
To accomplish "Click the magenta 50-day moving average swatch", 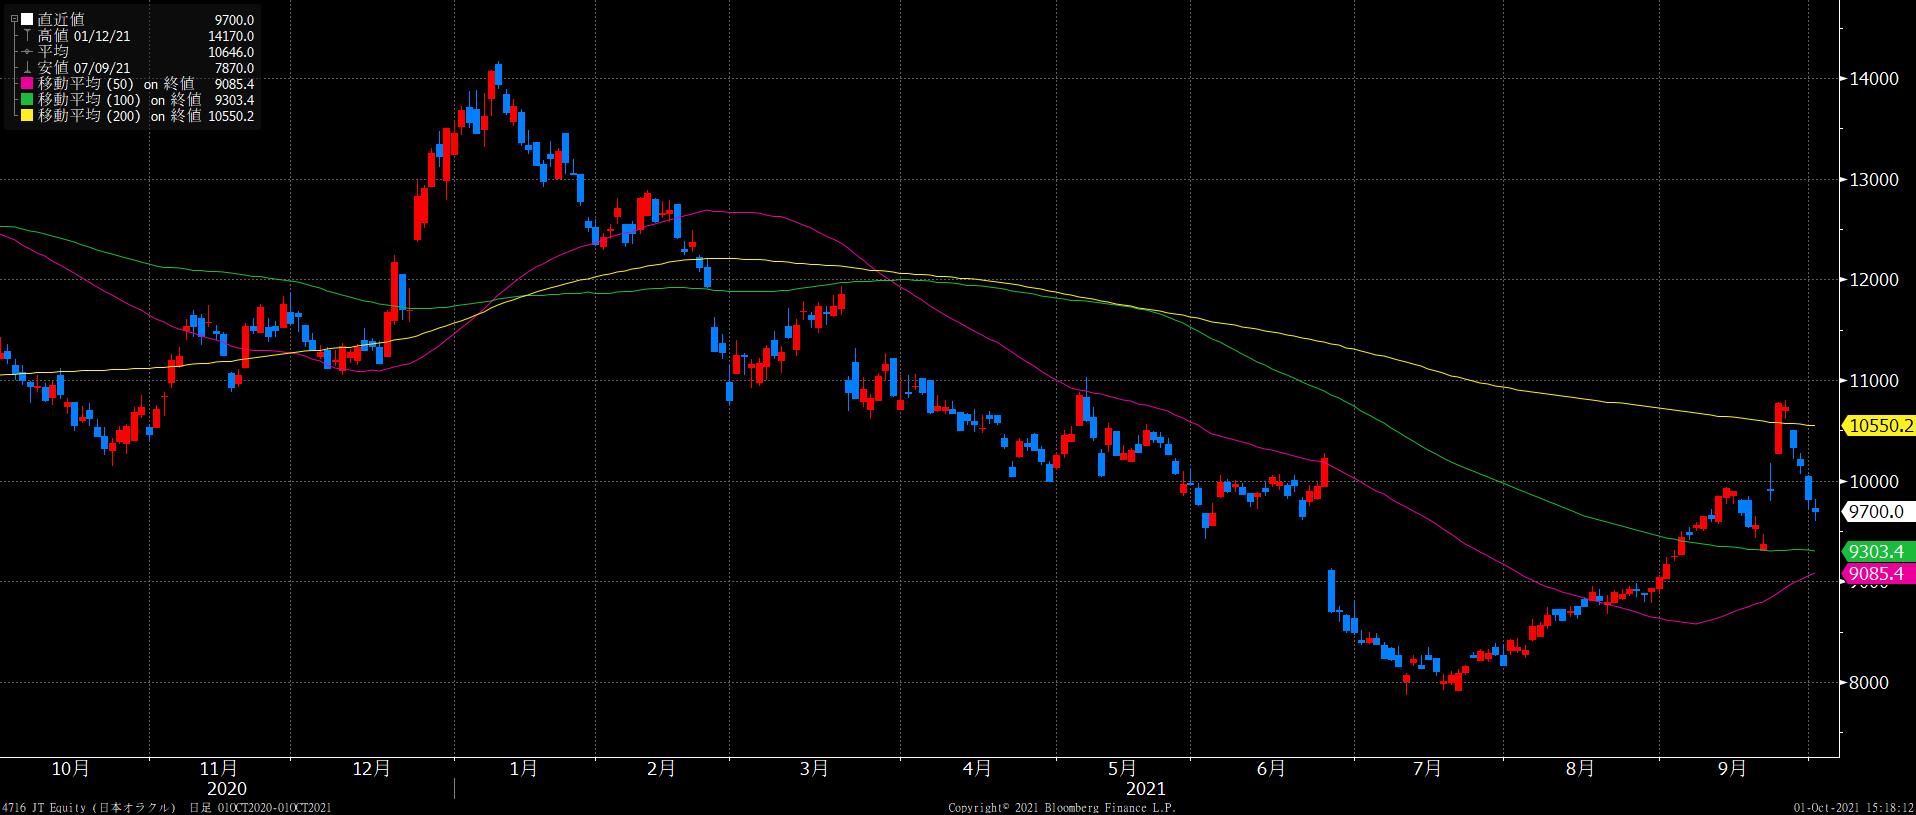I will pos(27,84).
